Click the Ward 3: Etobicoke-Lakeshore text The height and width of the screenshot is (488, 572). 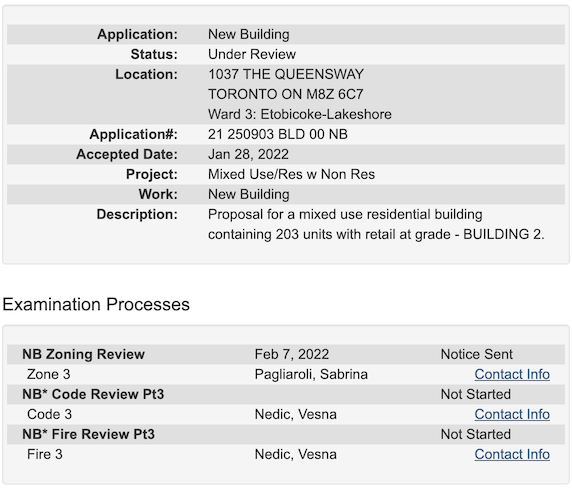coord(300,115)
